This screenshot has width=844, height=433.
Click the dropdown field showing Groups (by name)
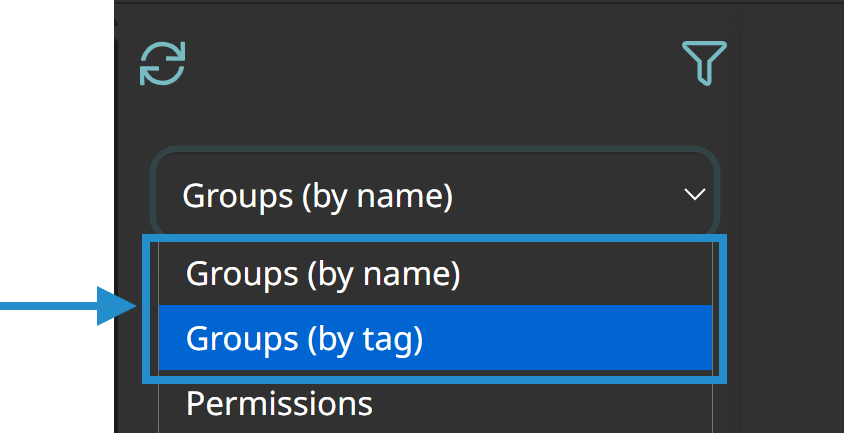435,194
